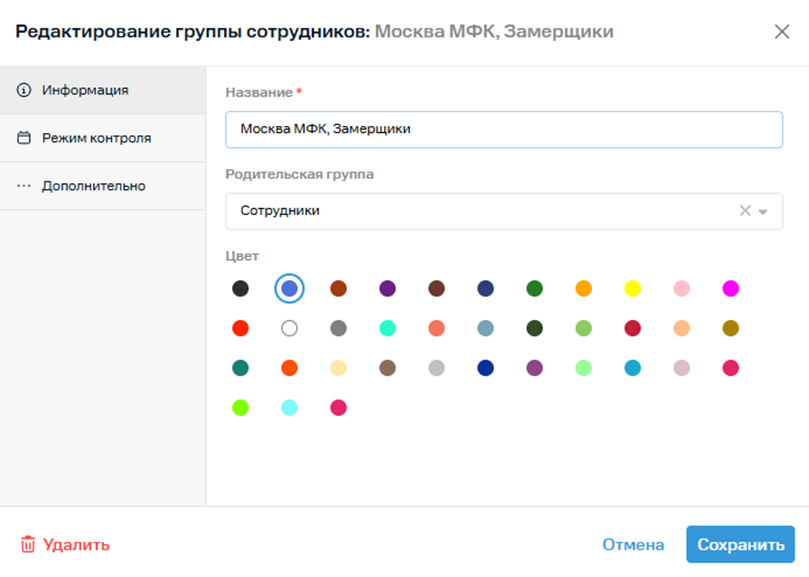Select the magenta color swatch in first row
The image size is (809, 577).
[730, 288]
